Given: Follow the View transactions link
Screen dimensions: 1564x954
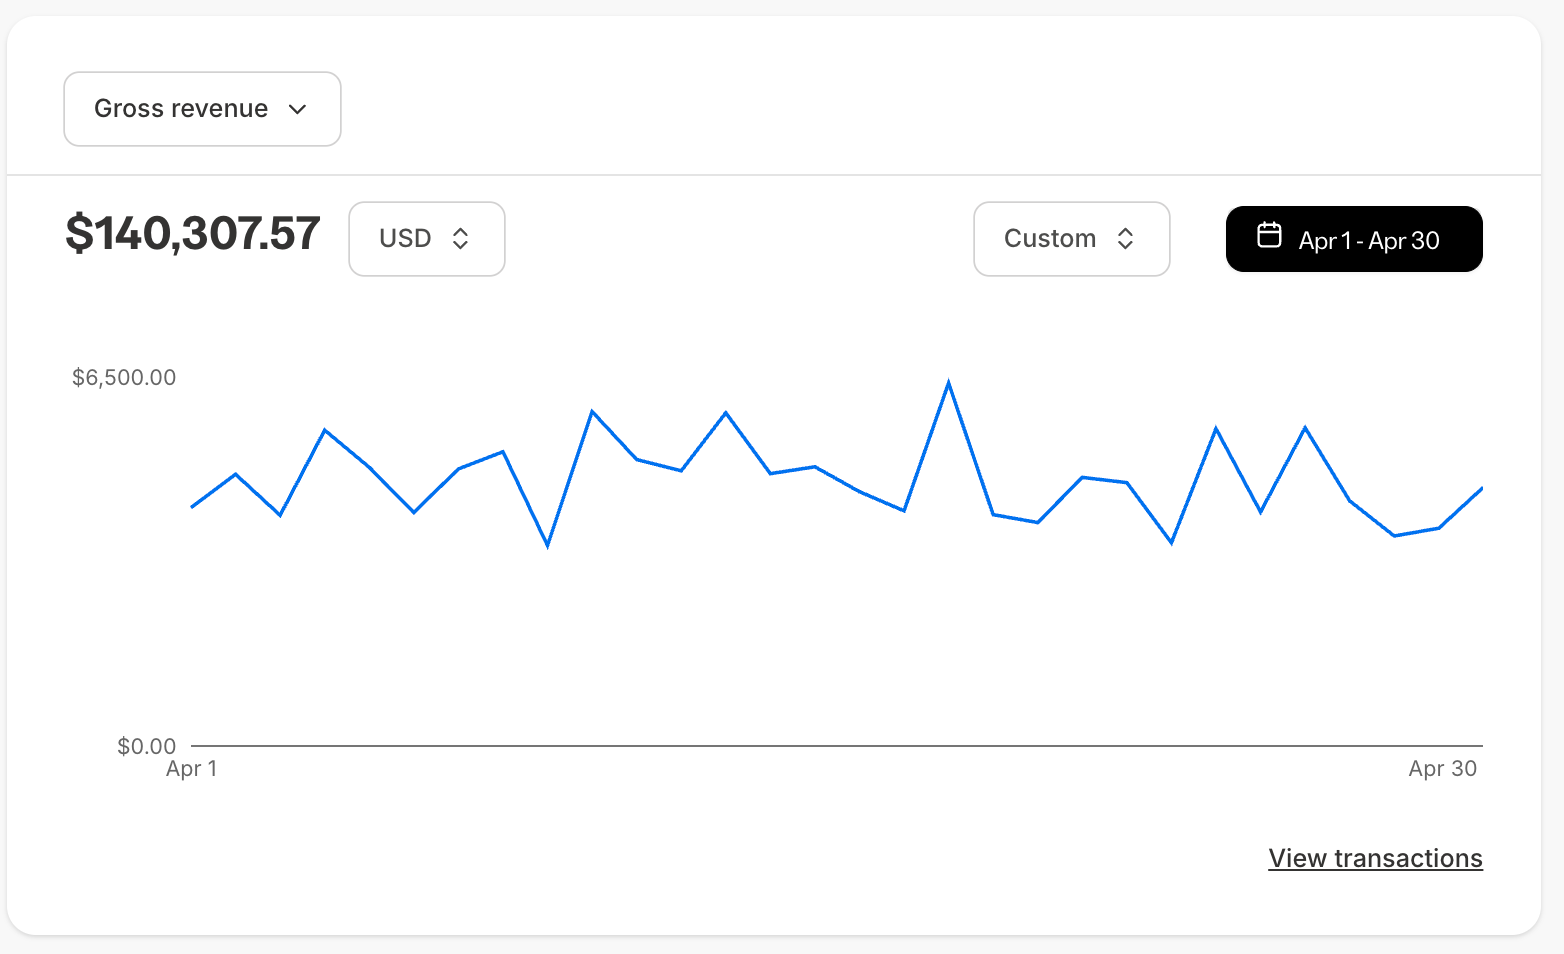Looking at the screenshot, I should (1375, 858).
